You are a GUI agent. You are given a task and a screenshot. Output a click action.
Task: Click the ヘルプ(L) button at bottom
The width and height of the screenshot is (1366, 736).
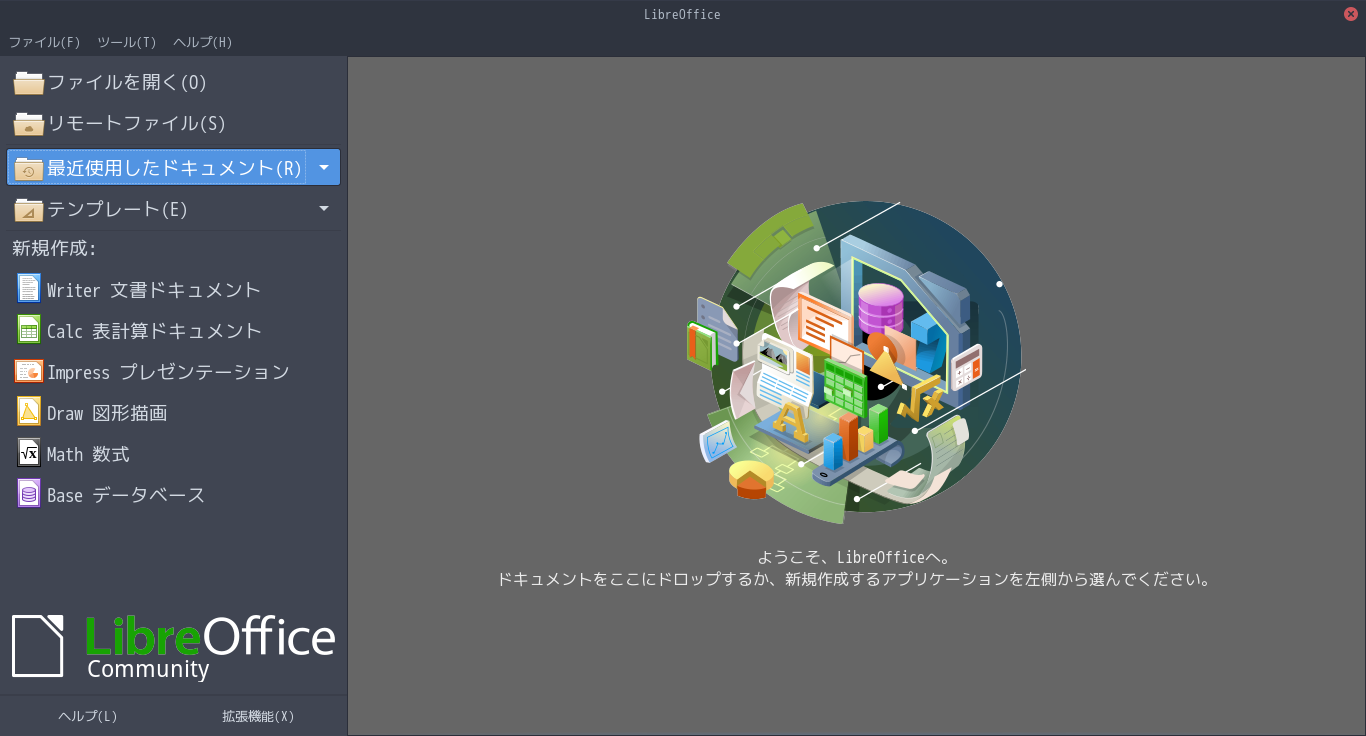[x=88, y=716]
